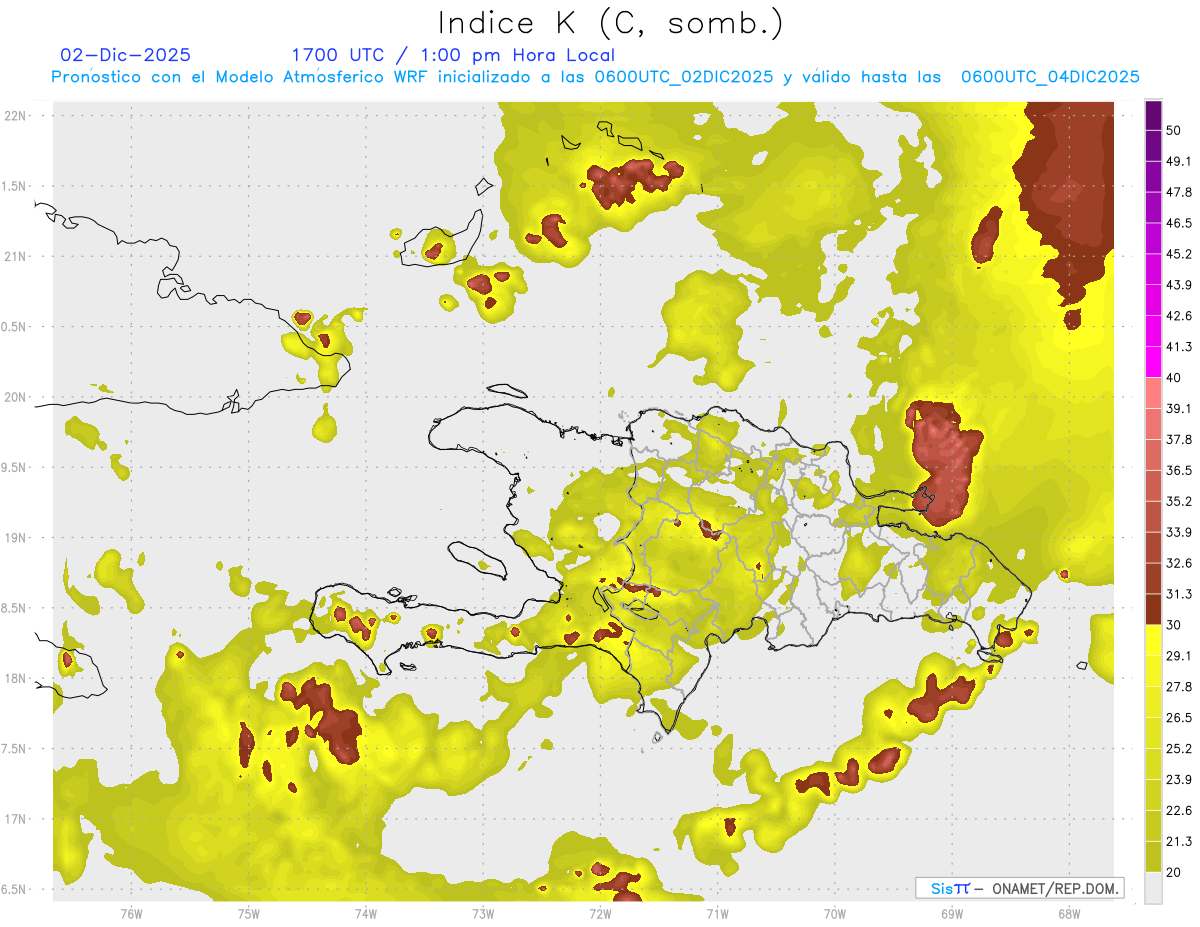1200x927 pixels.
Task: Click the "36.5" color scale value
Action: point(1179,470)
